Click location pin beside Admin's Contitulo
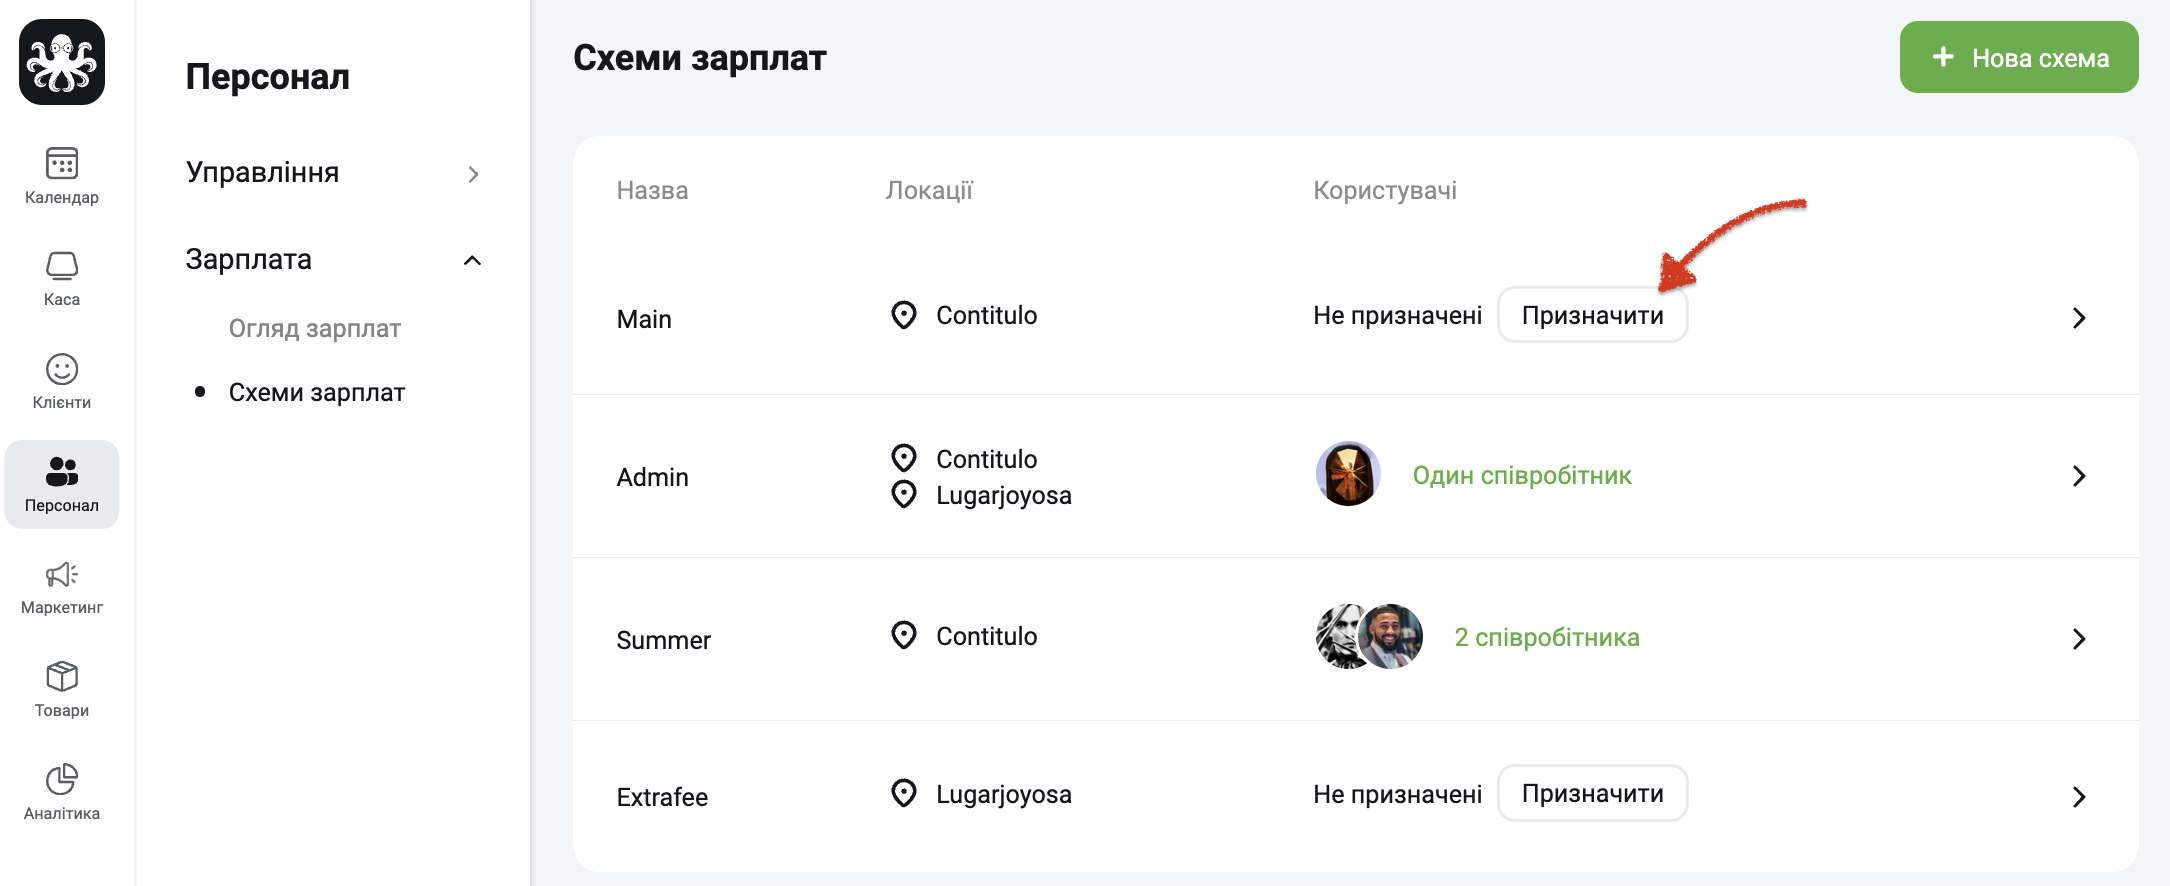Viewport: 2170px width, 886px height. pos(904,459)
